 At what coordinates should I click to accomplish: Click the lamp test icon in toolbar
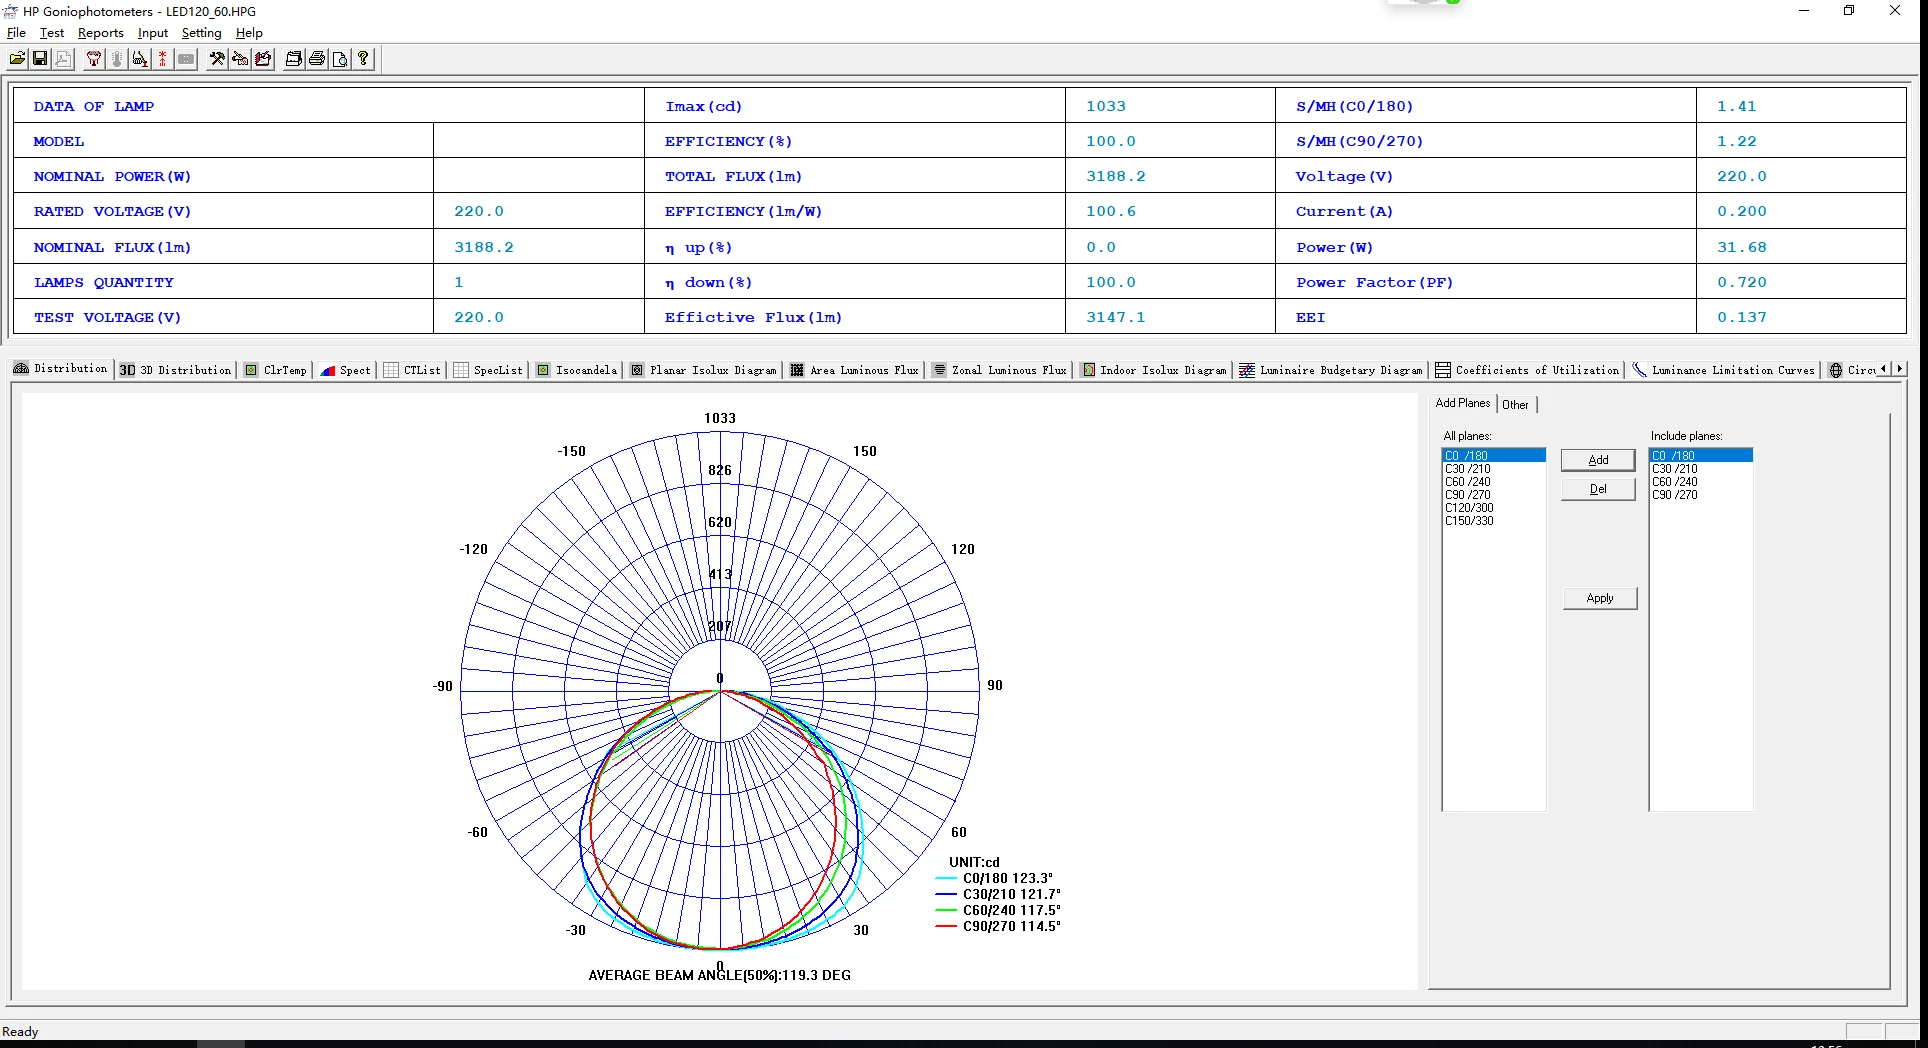pyautogui.click(x=93, y=59)
